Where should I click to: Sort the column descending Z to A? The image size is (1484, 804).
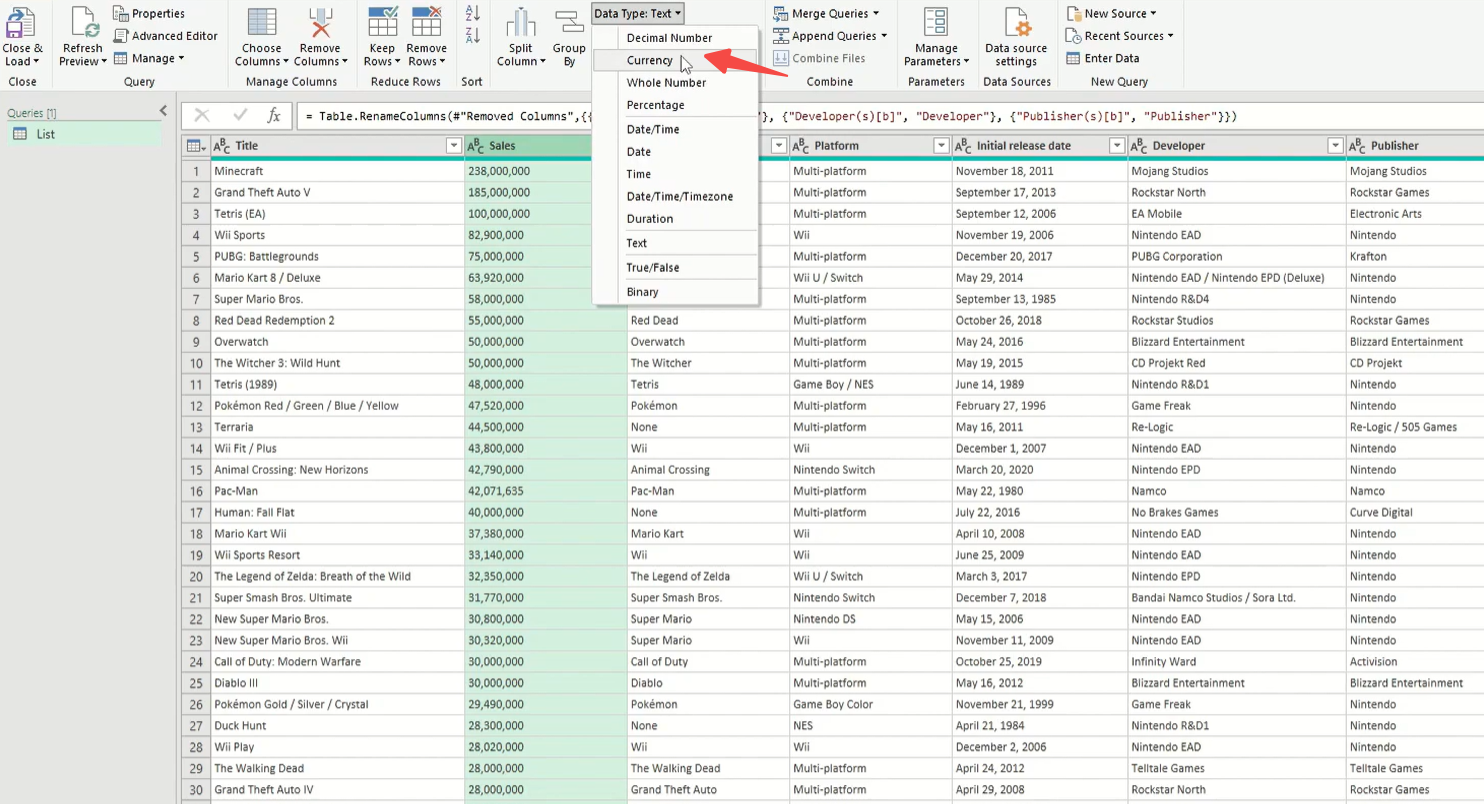[x=473, y=36]
